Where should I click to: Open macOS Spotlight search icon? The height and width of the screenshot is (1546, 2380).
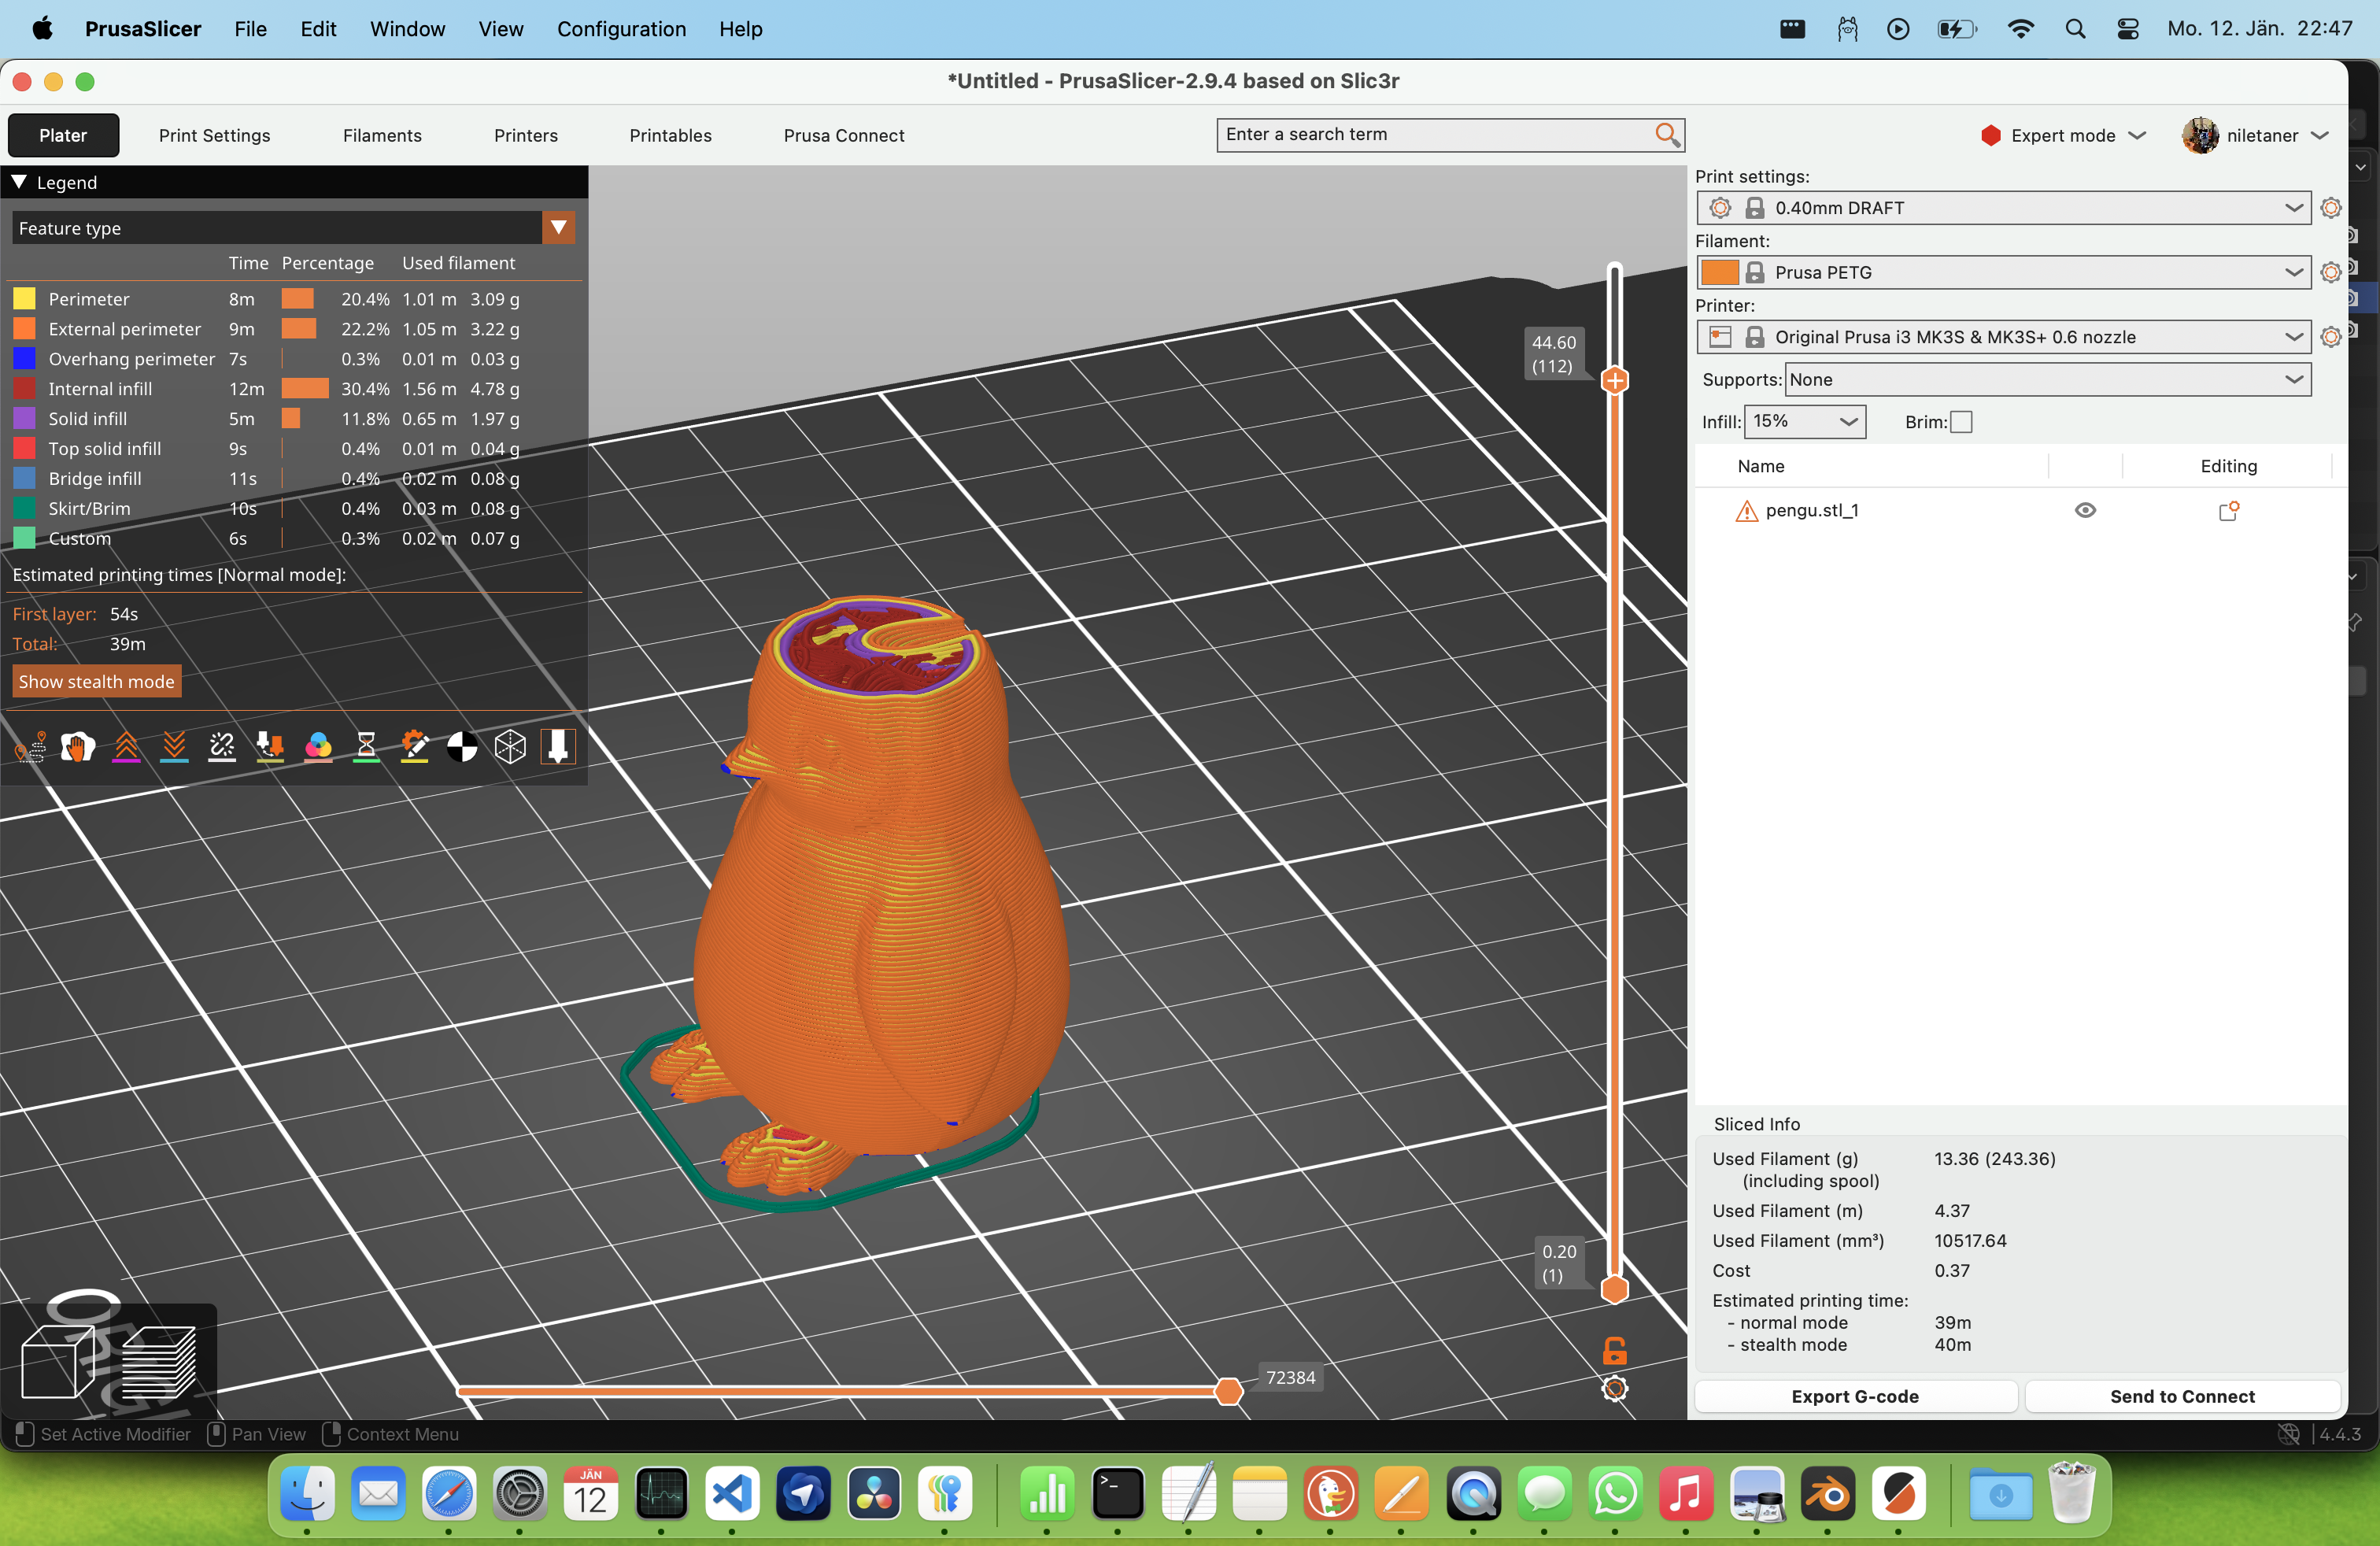click(x=2075, y=29)
